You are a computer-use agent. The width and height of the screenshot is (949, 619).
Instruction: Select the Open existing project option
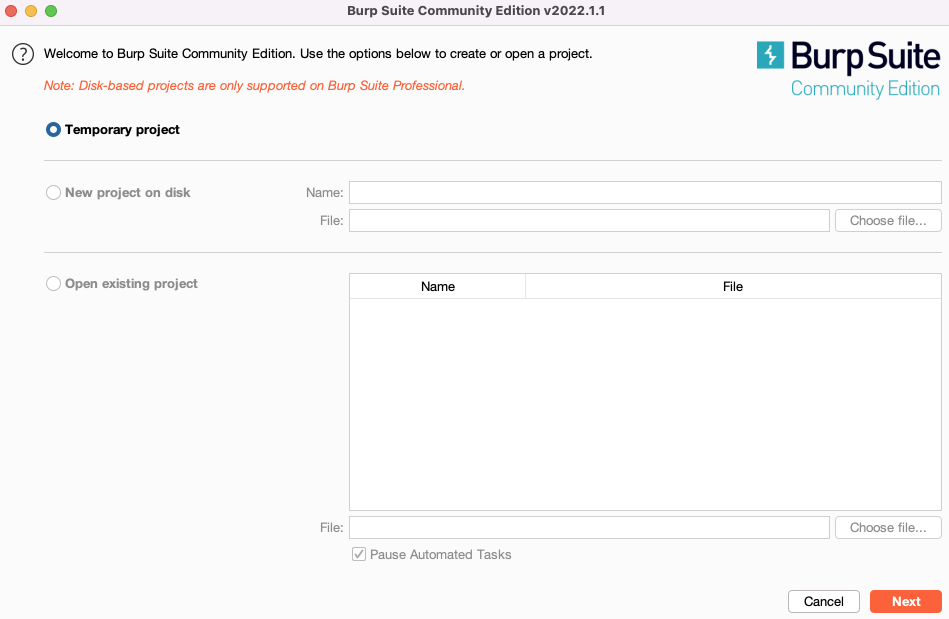[x=53, y=283]
